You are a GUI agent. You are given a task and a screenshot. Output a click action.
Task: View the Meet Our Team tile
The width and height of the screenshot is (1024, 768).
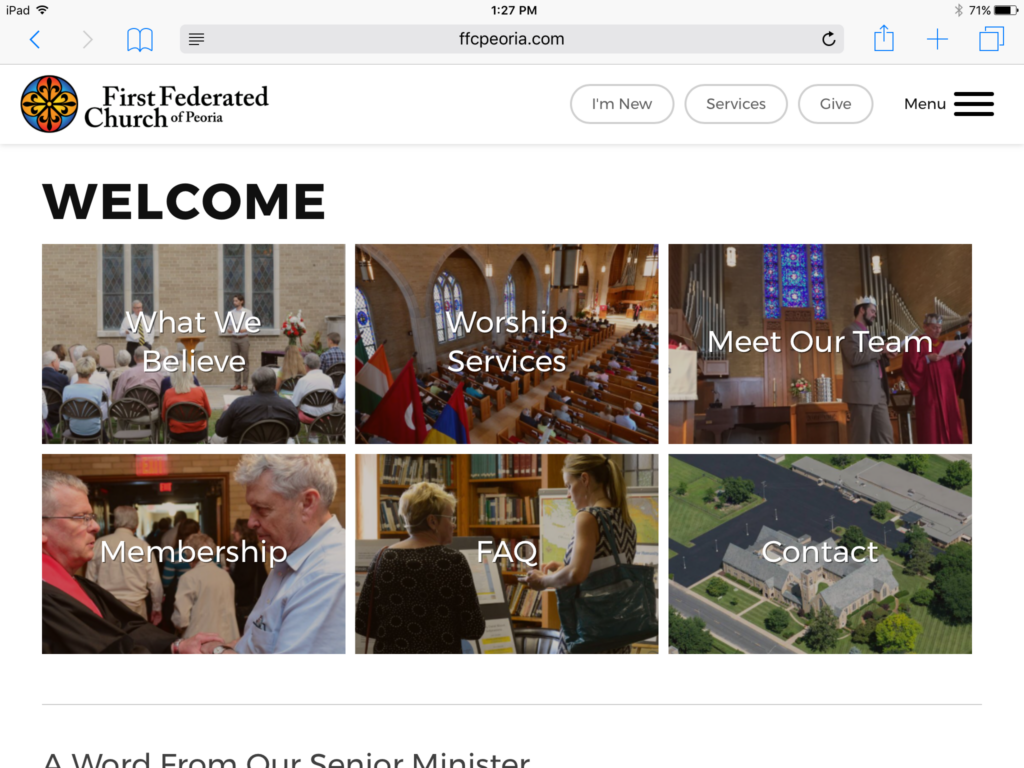pos(820,344)
